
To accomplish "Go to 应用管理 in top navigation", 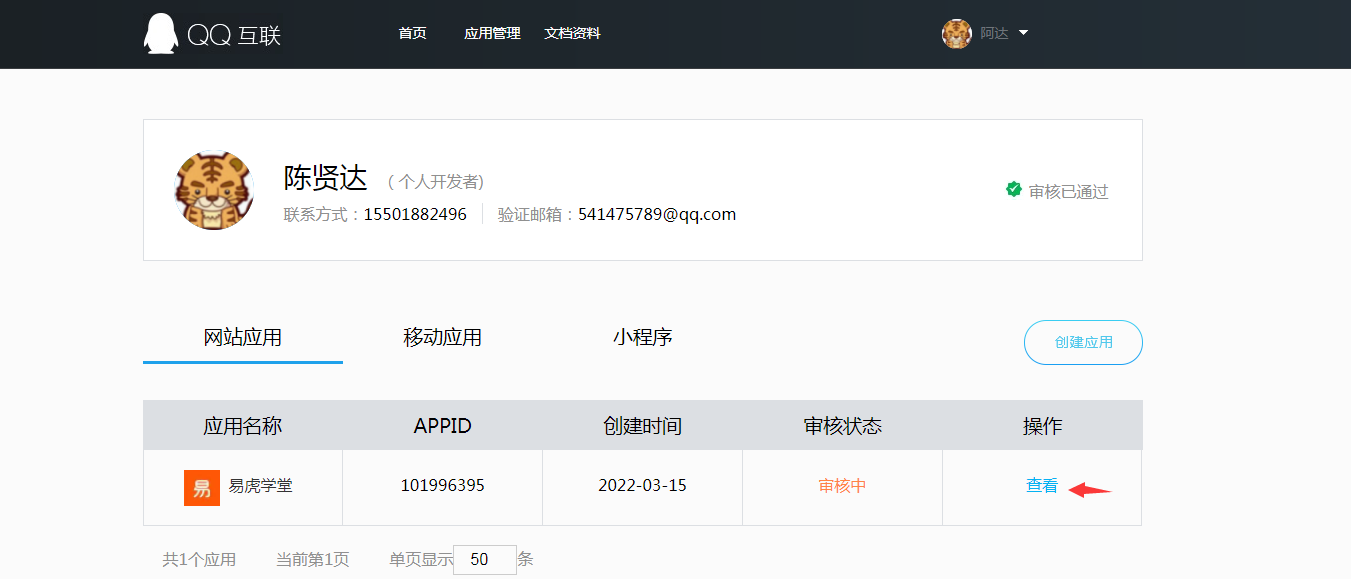I will click(492, 34).
